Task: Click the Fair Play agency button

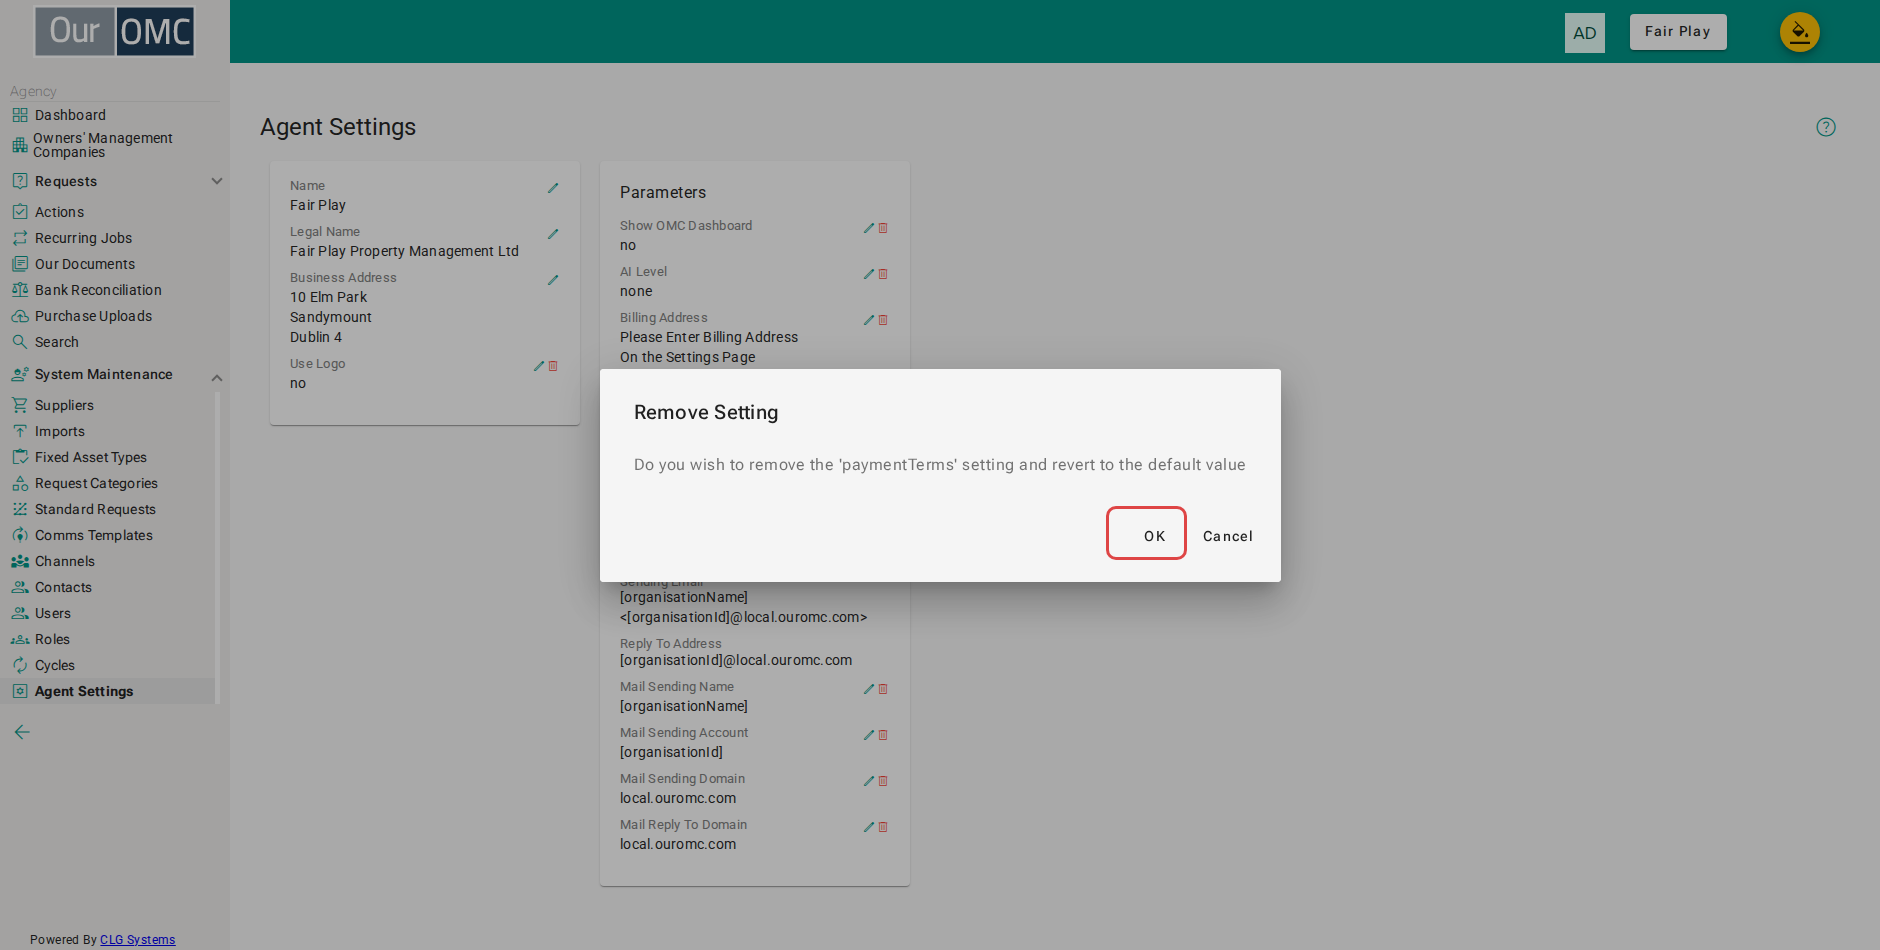Action: tap(1678, 32)
